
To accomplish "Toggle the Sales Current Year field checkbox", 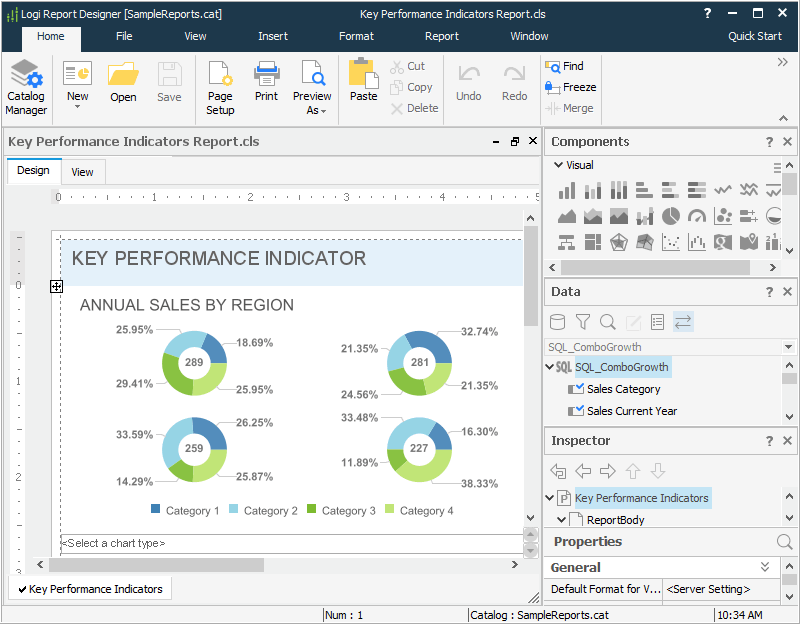I will pos(575,411).
